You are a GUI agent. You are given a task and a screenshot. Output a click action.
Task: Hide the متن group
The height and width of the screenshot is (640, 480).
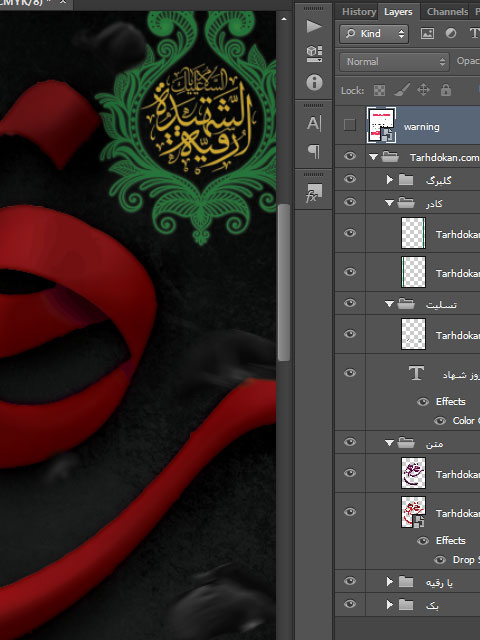(x=350, y=442)
